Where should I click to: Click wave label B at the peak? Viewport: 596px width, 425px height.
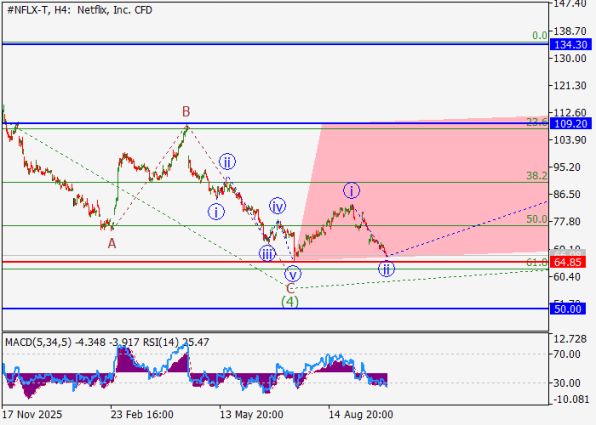(185, 112)
